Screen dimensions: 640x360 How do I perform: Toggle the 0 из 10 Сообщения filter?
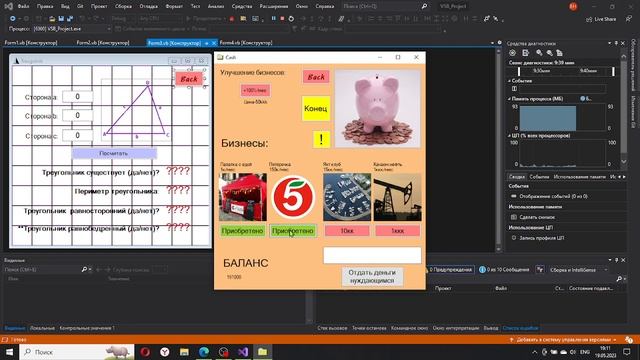tap(504, 269)
